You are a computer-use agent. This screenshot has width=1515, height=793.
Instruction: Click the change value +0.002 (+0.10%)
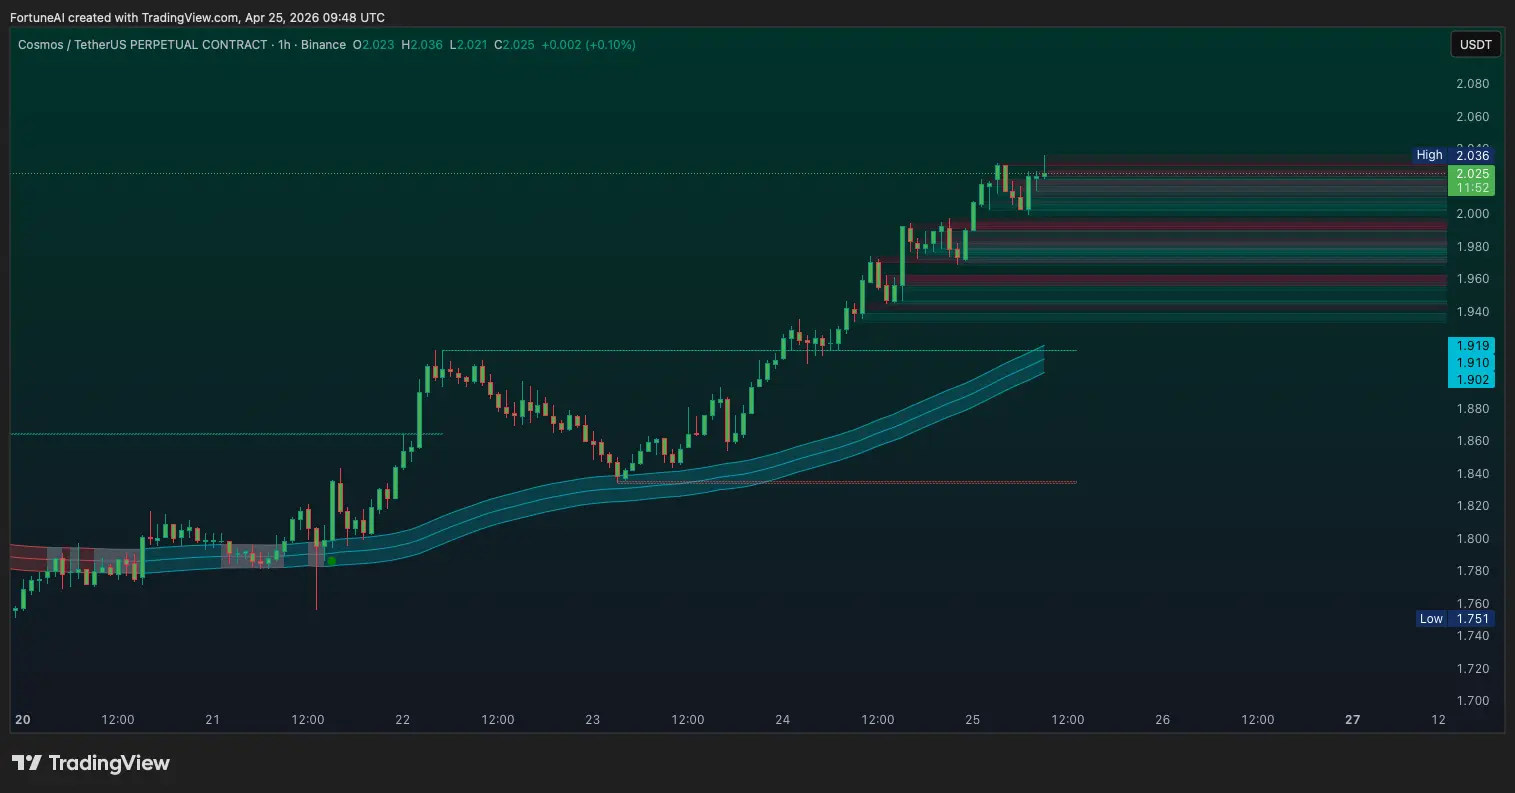(588, 45)
